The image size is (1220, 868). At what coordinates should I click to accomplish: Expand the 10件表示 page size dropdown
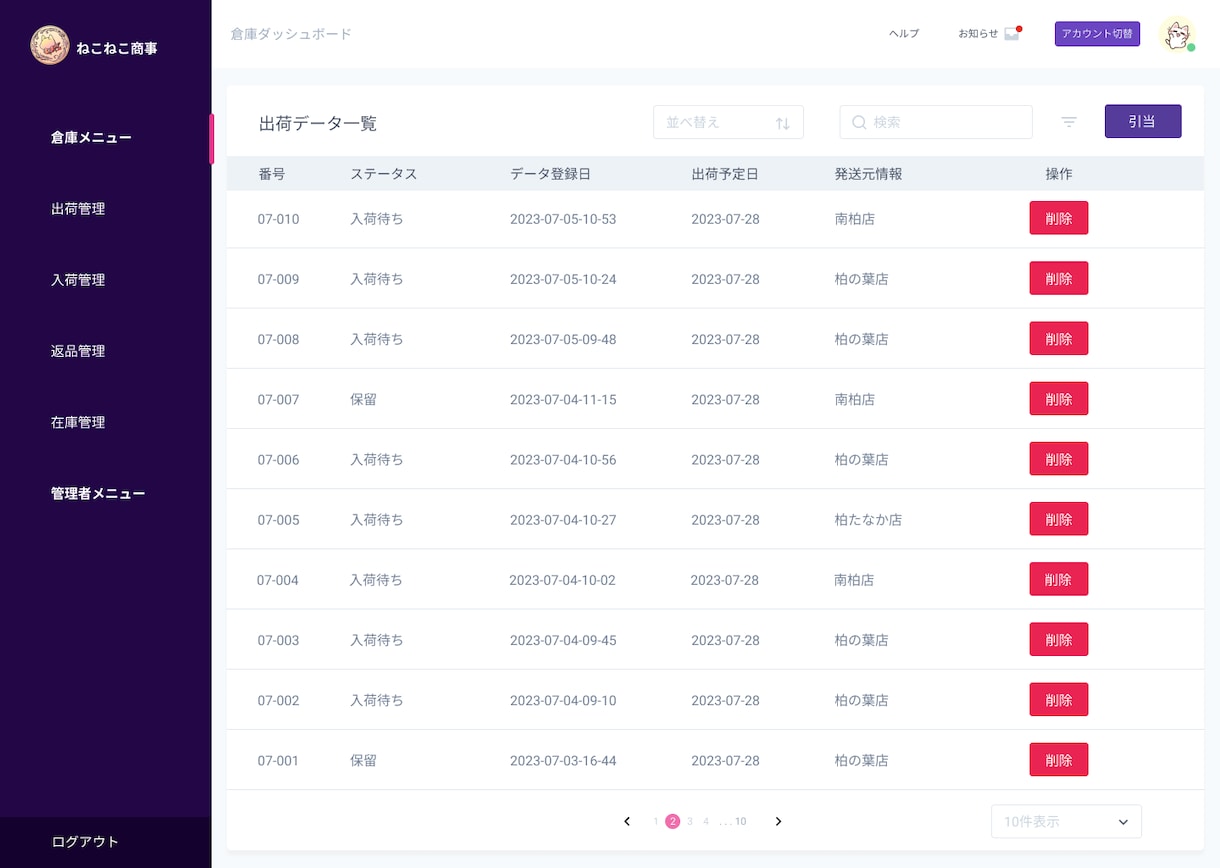pos(1066,821)
